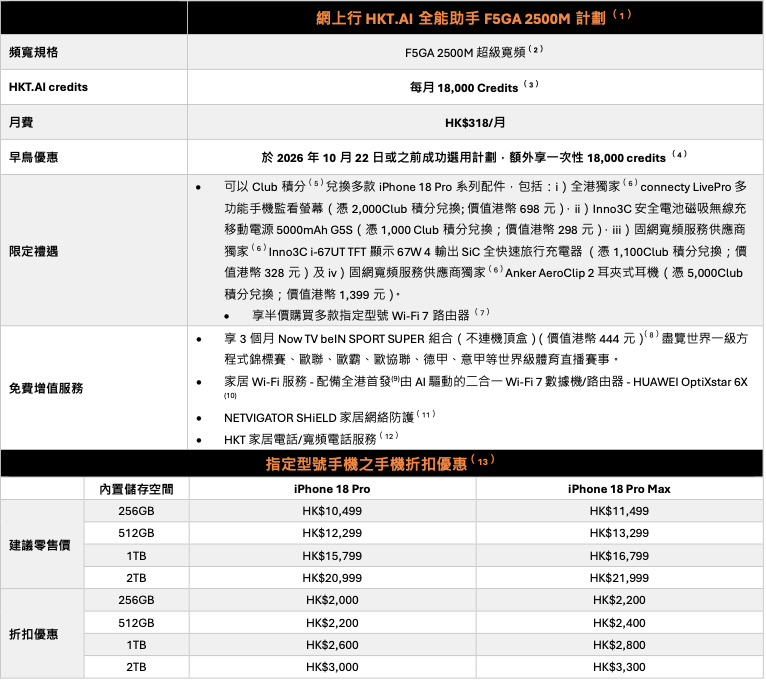Select the '早鳥優惠' row label
Screen dimensions: 766x680
pos(33,157)
